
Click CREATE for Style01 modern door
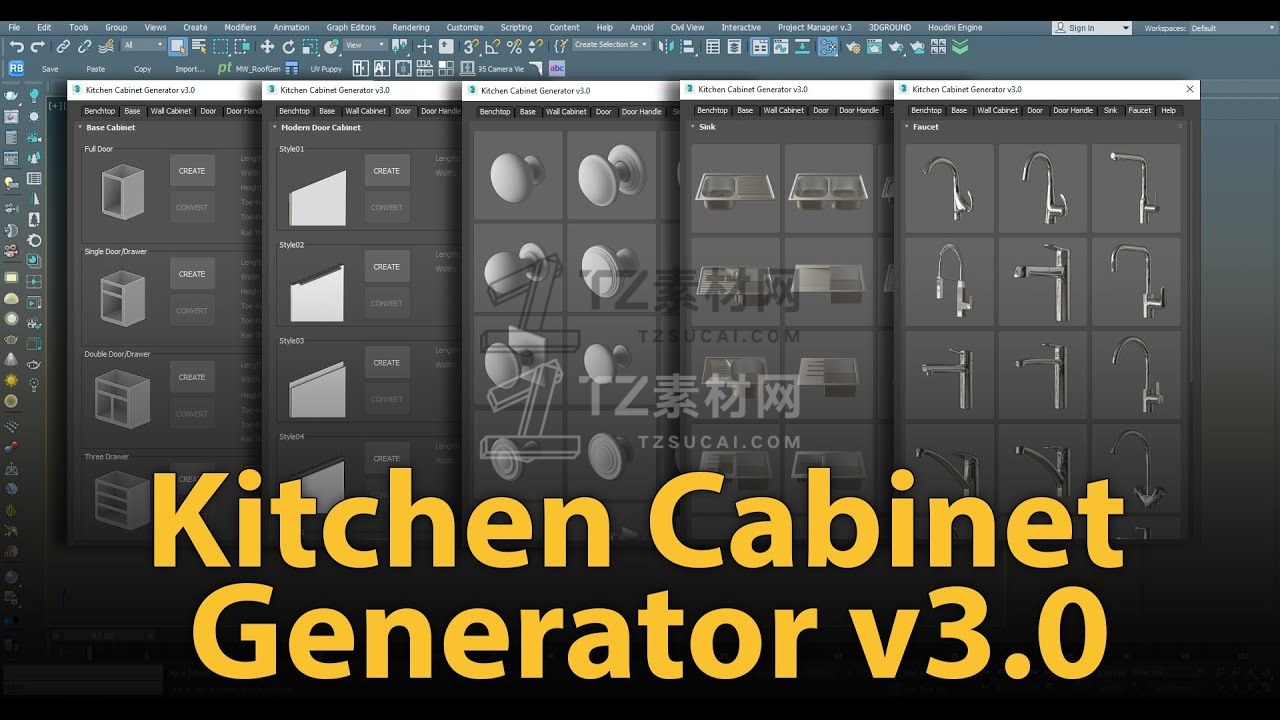point(387,171)
